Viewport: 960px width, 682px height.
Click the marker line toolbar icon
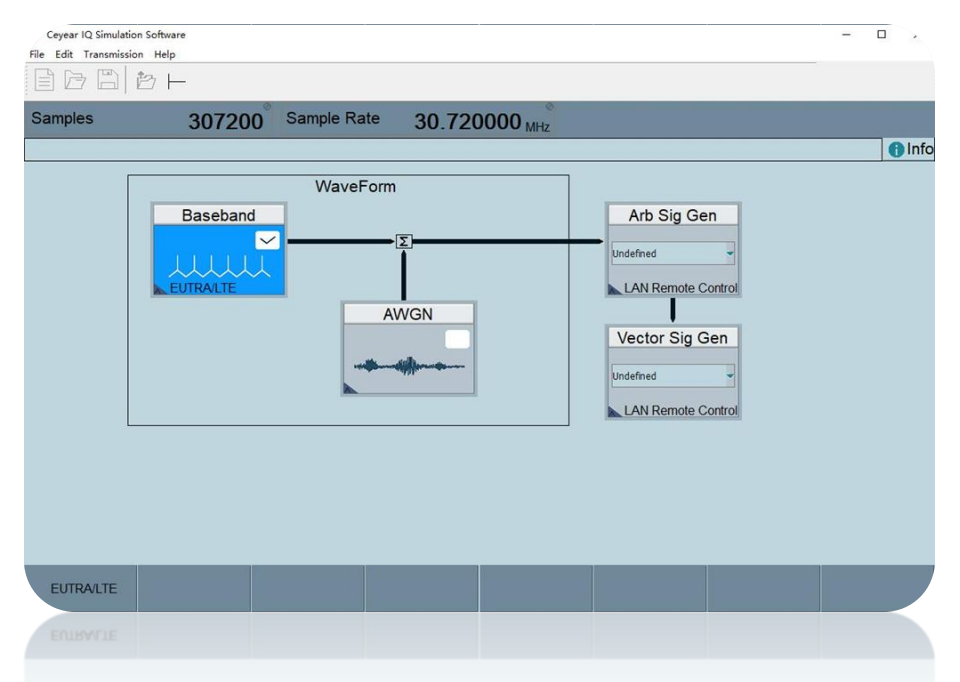click(x=177, y=82)
